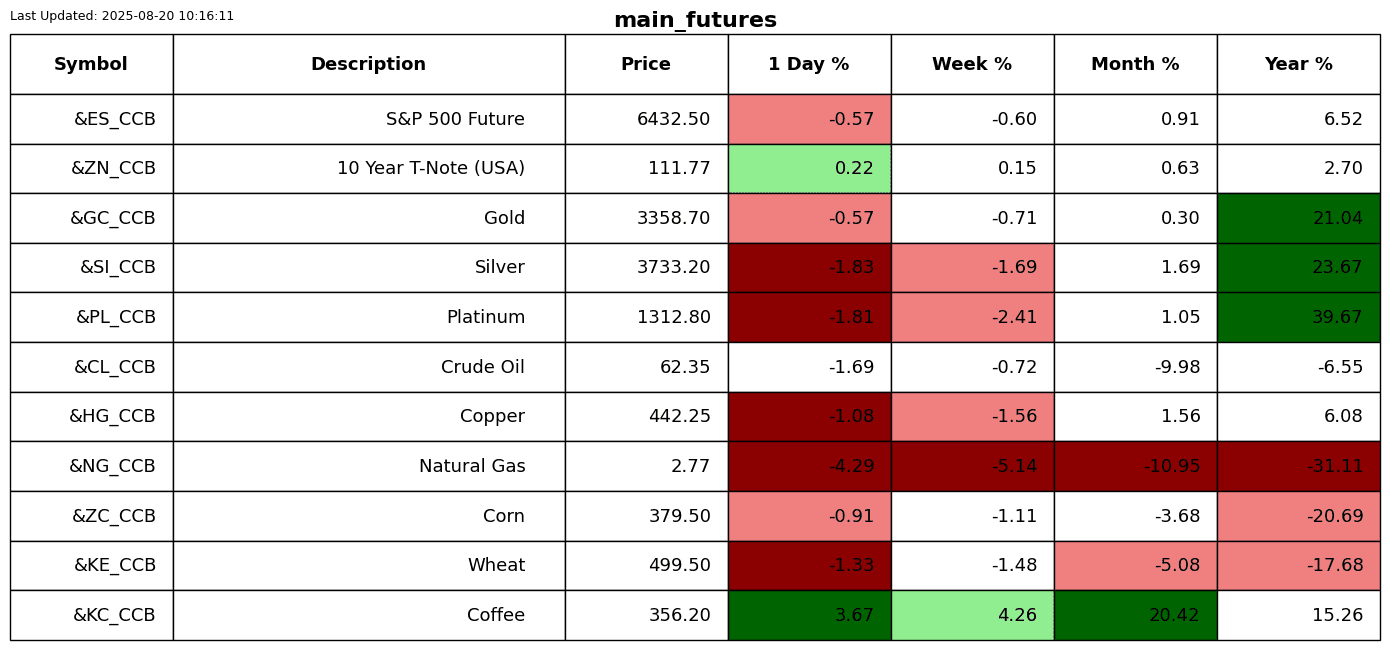Screen dimensions: 1390x650
Task: Select the &KC_CCB symbol cell
Action: pos(91,615)
